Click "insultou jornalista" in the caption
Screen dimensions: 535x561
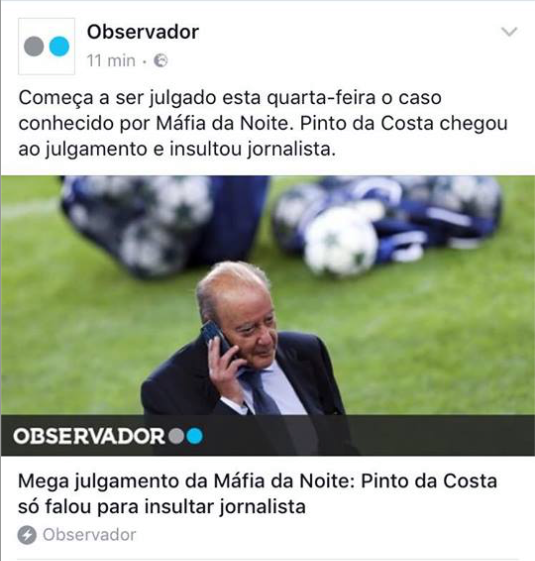pos(253,149)
